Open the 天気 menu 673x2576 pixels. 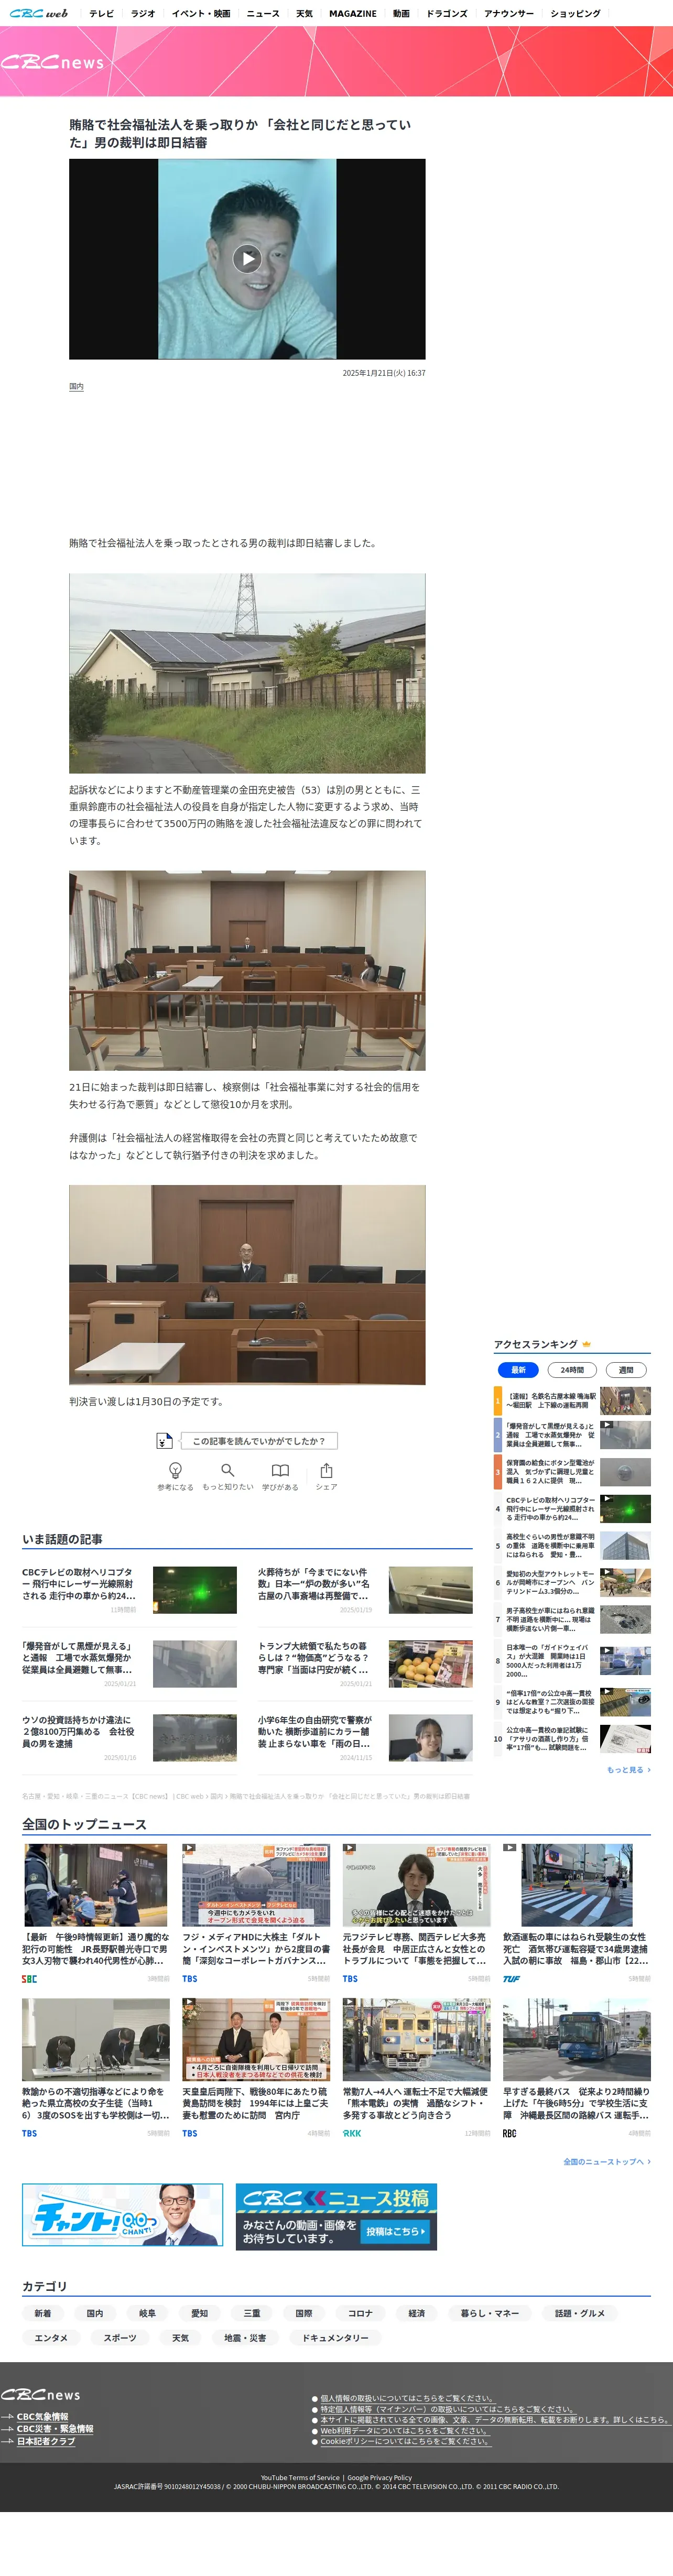click(304, 14)
